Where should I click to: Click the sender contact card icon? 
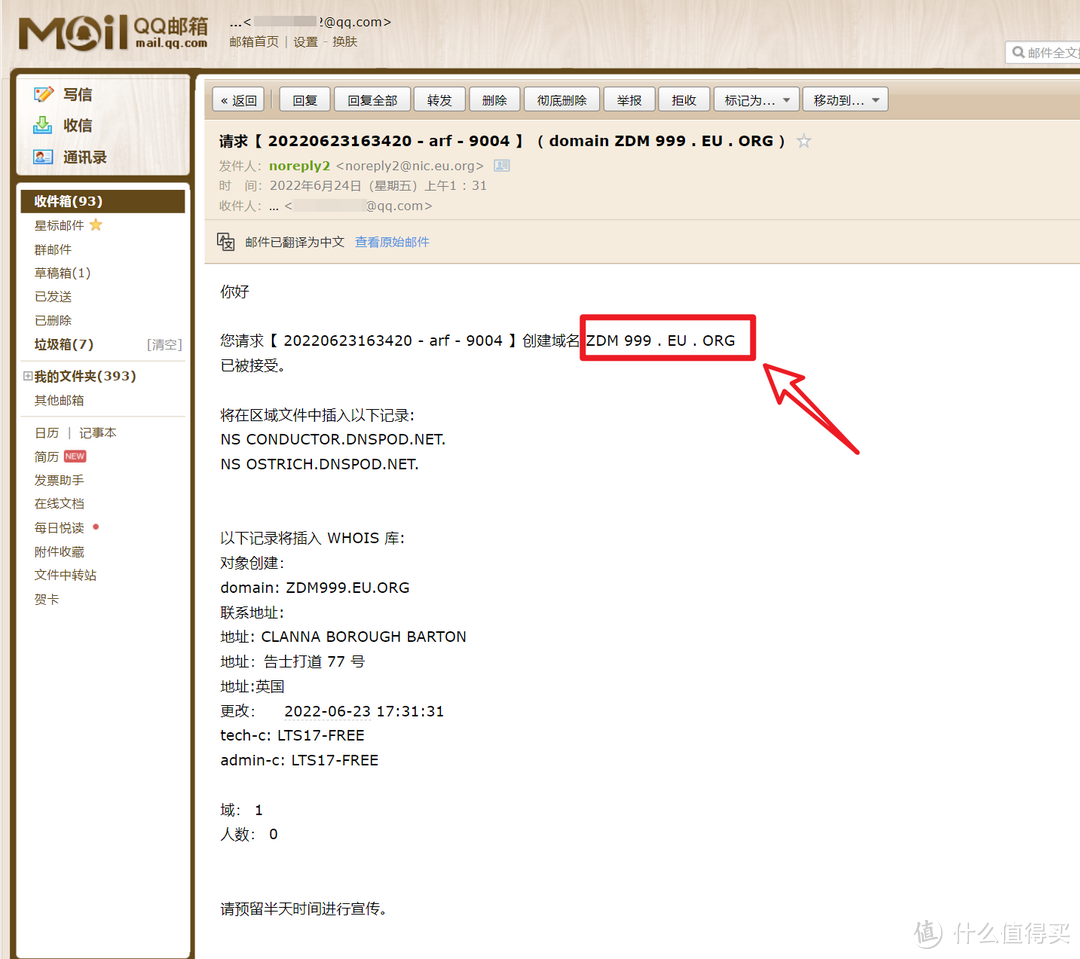pyautogui.click(x=502, y=166)
